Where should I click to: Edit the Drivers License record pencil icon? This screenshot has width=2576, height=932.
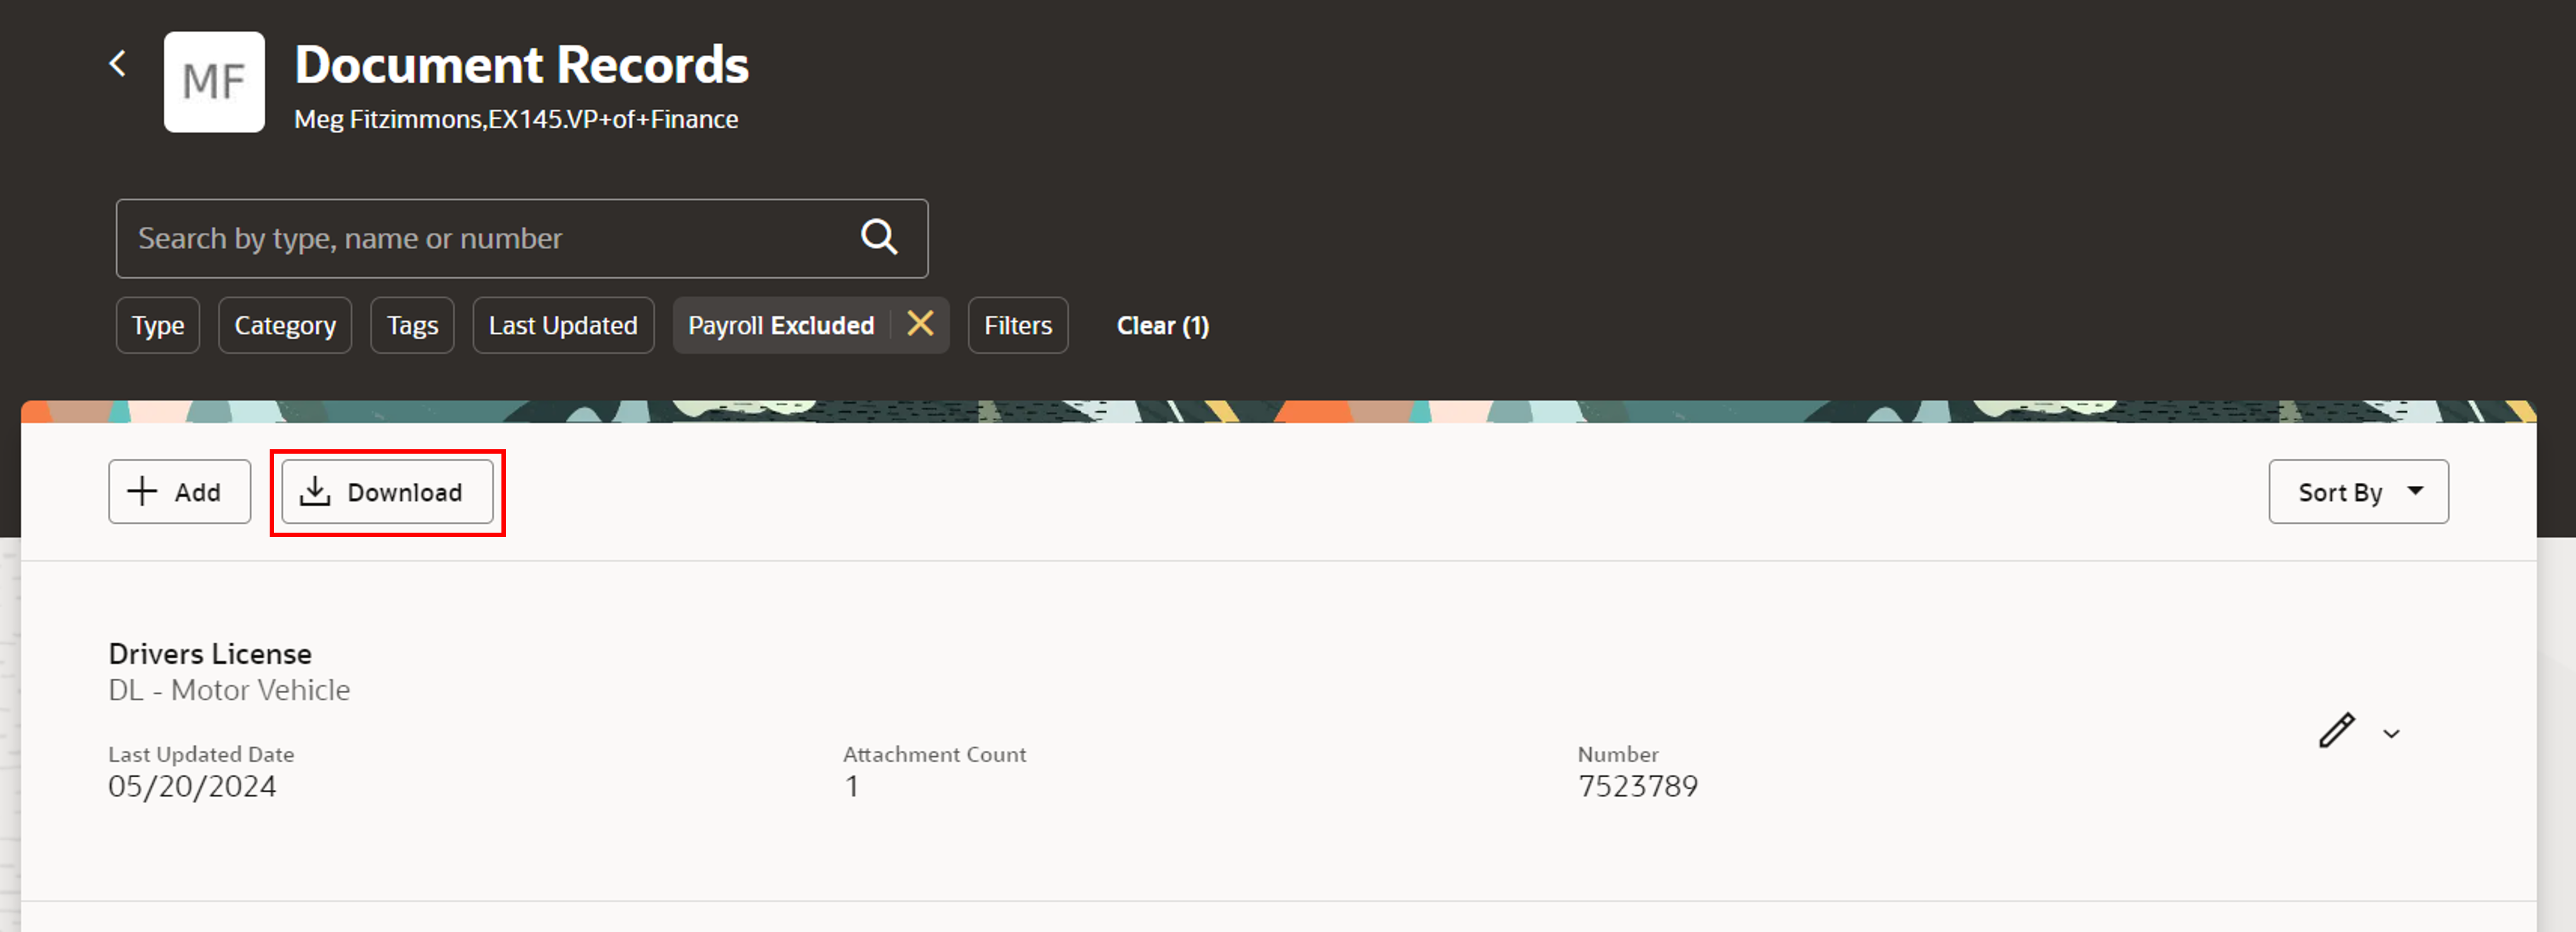tap(2336, 731)
